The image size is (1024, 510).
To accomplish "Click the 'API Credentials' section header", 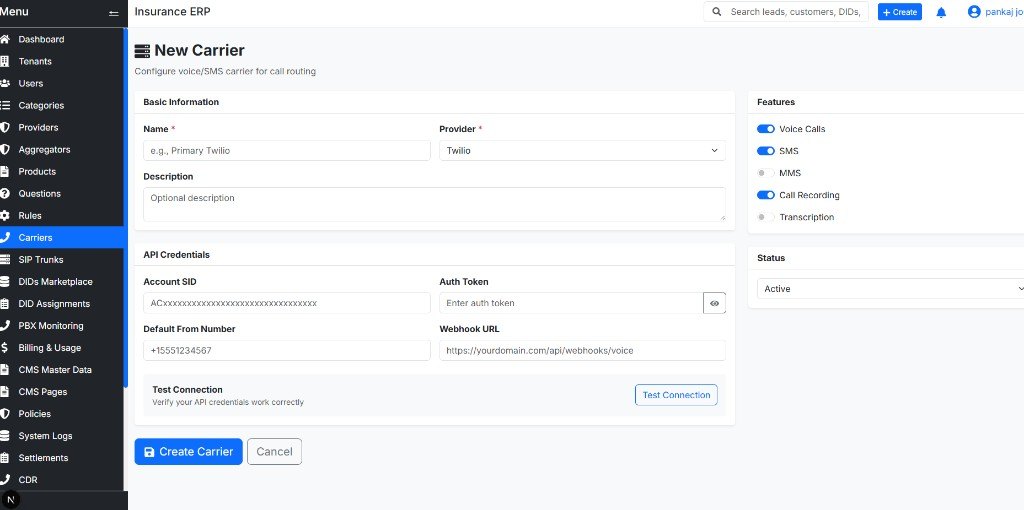I will [x=176, y=255].
